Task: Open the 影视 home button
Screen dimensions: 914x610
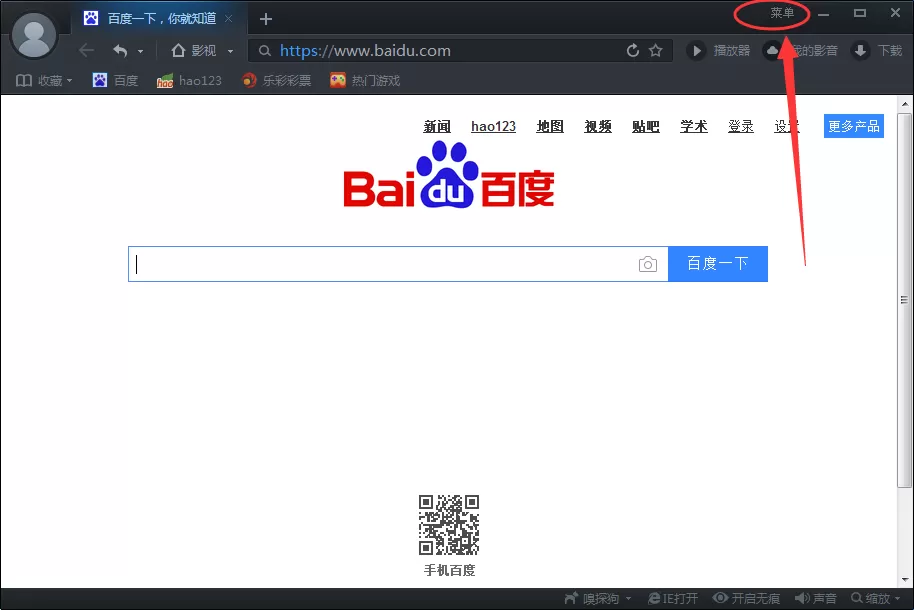Action: (x=194, y=51)
